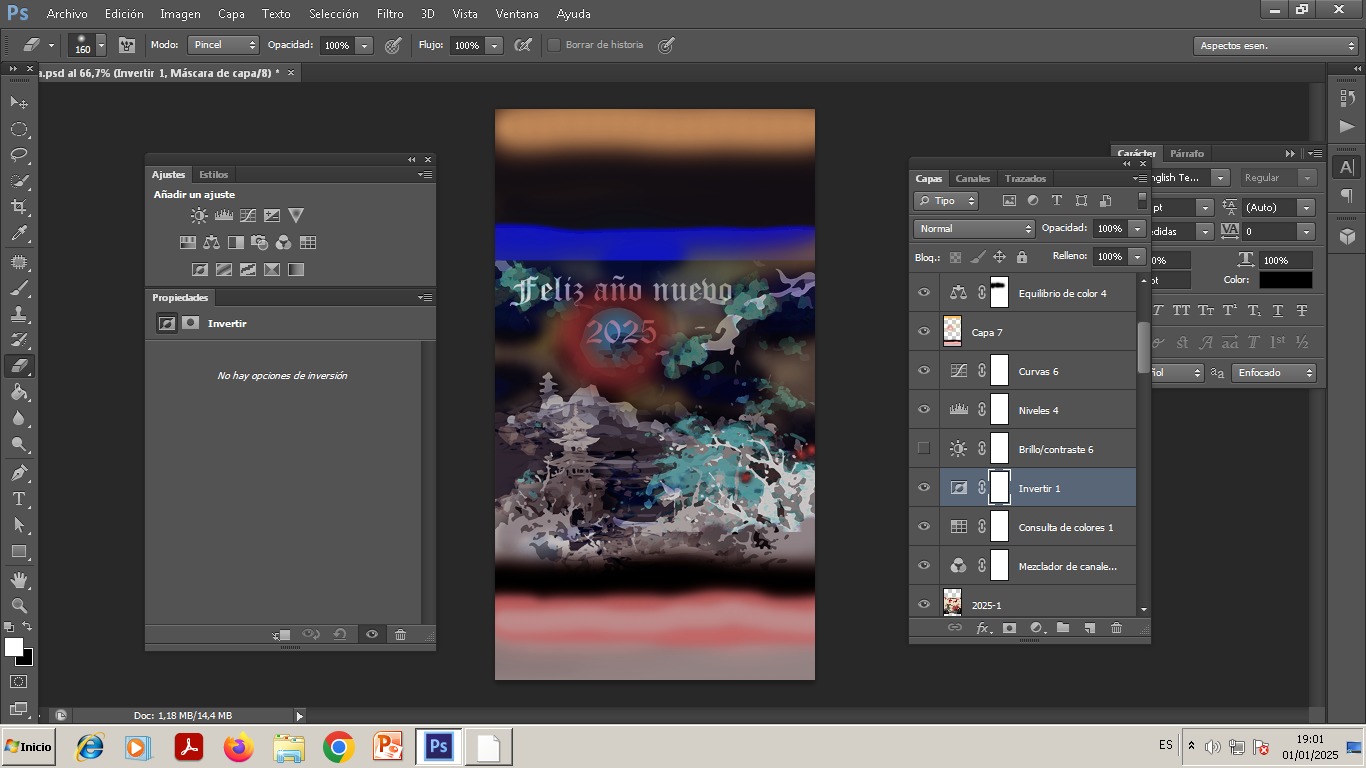Switch to the Trazados tab
This screenshot has height=768, width=1366.
1025,178
